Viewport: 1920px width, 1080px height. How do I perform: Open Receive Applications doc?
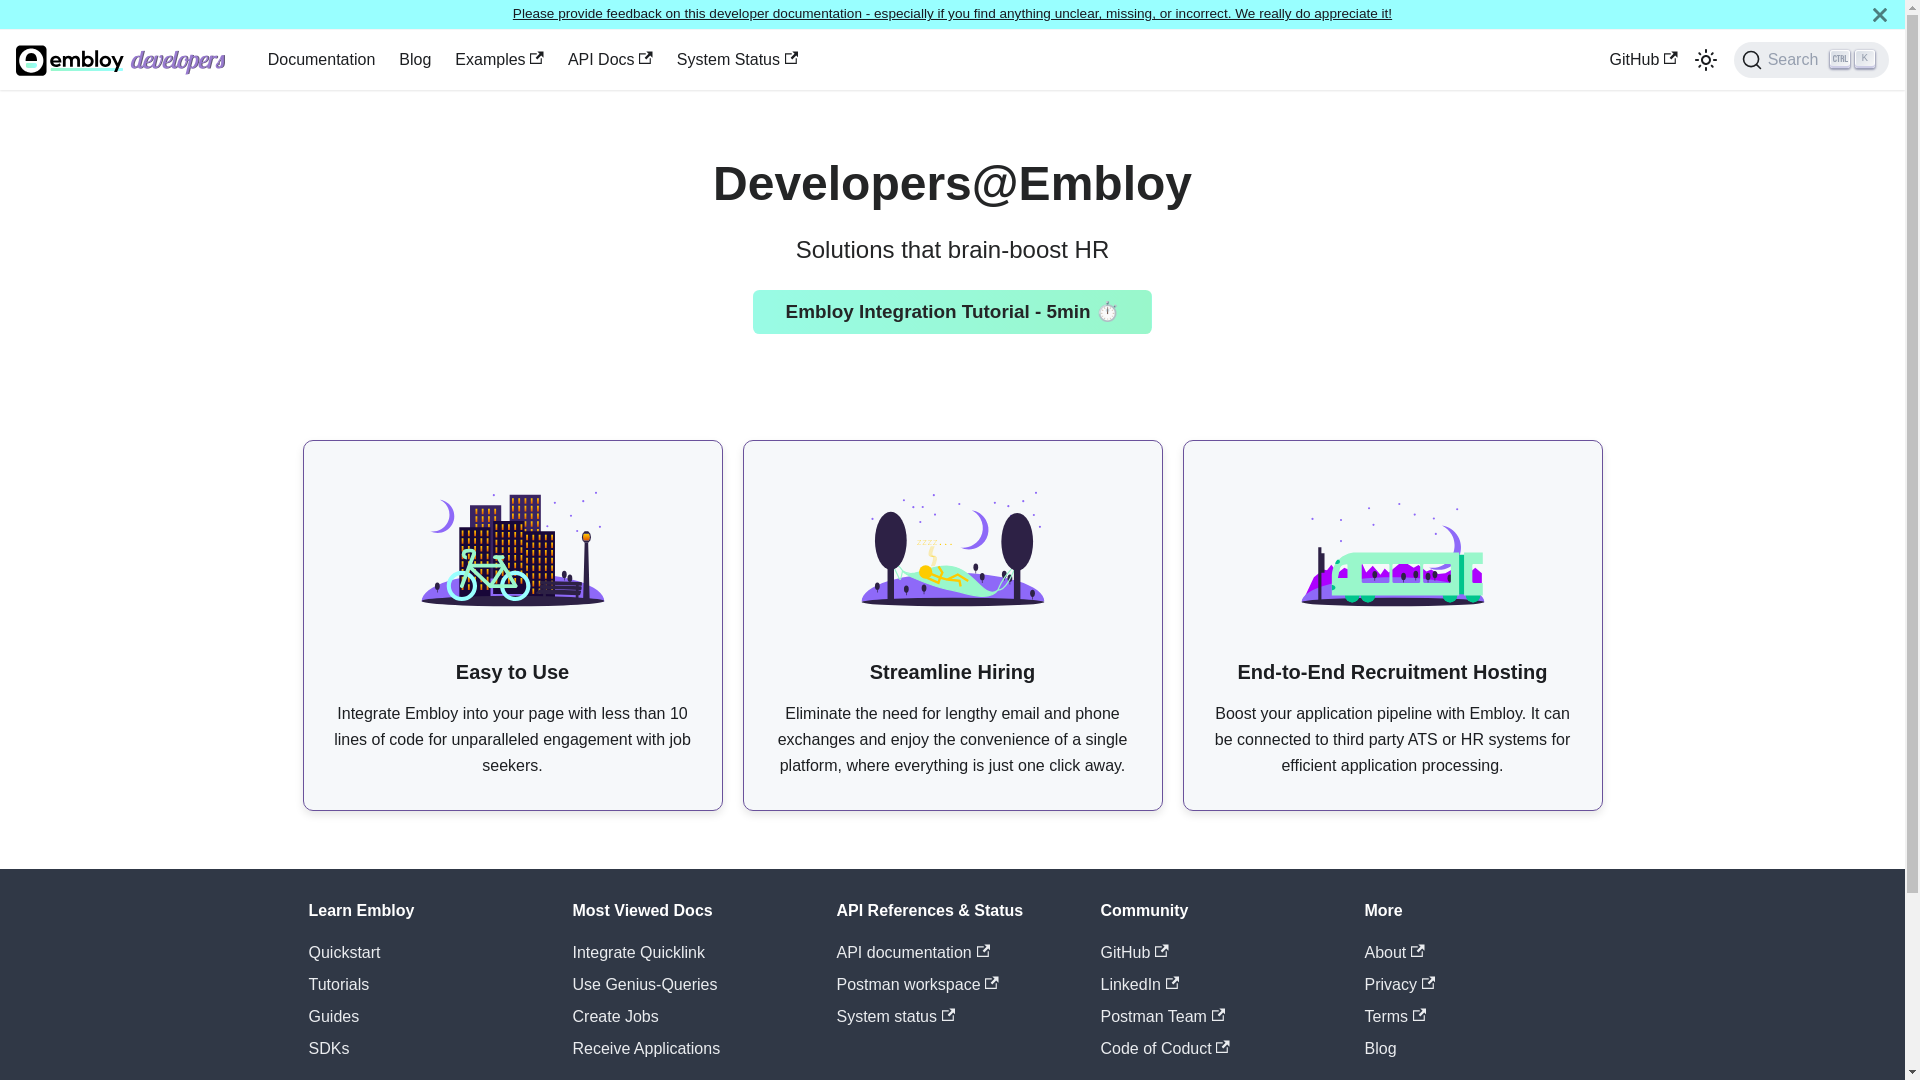pyautogui.click(x=646, y=1049)
